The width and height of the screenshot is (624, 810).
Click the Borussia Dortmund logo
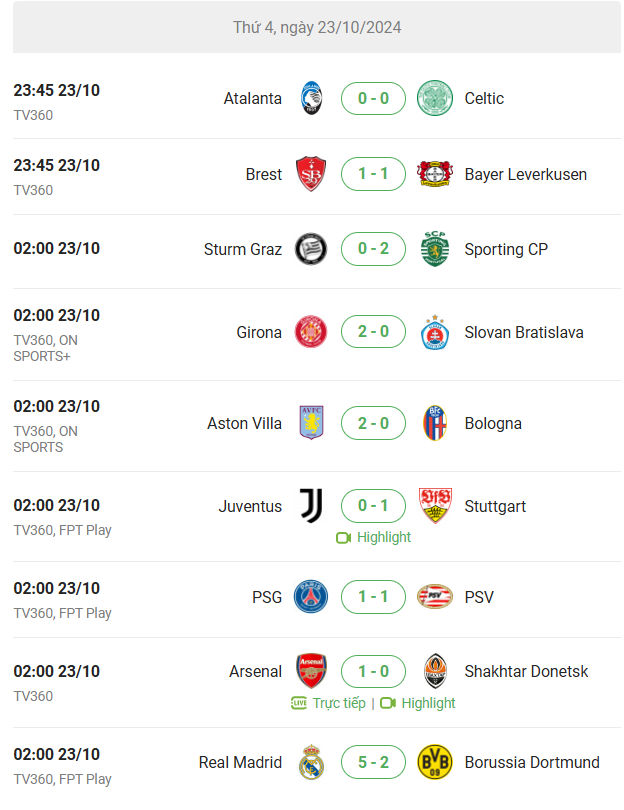(x=434, y=762)
